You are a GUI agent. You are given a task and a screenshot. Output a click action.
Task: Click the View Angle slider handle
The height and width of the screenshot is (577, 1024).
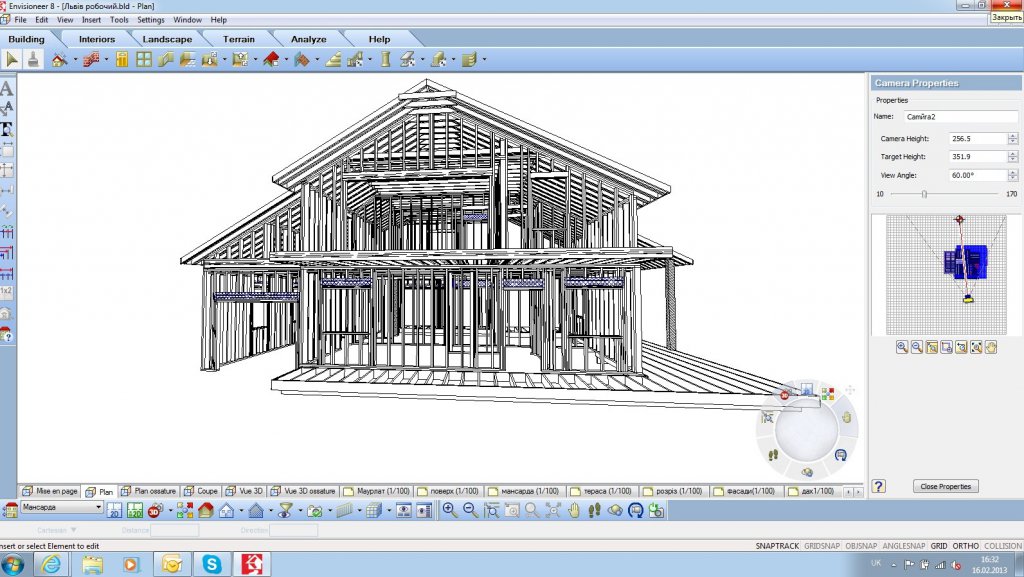924,193
